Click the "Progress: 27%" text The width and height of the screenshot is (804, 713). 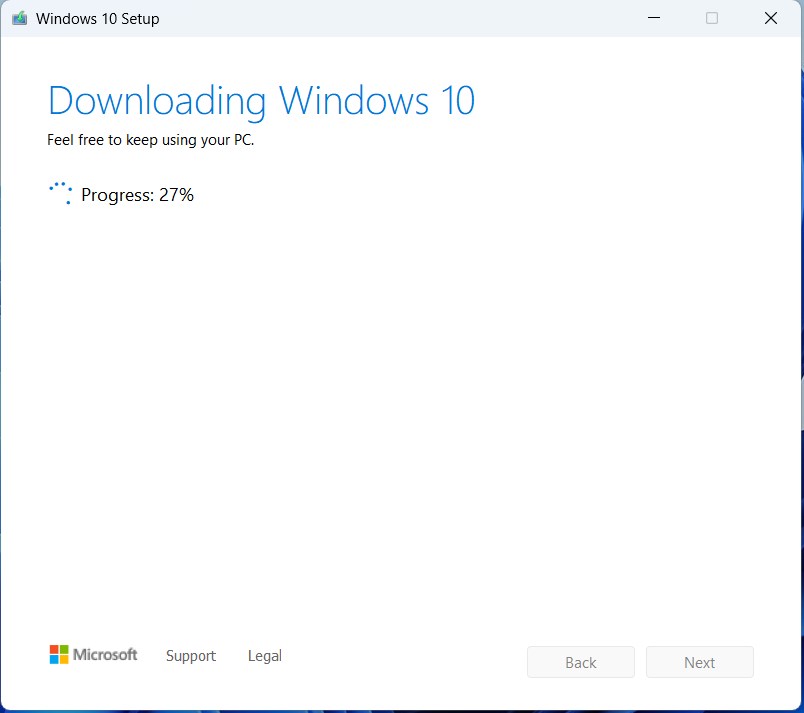point(137,195)
